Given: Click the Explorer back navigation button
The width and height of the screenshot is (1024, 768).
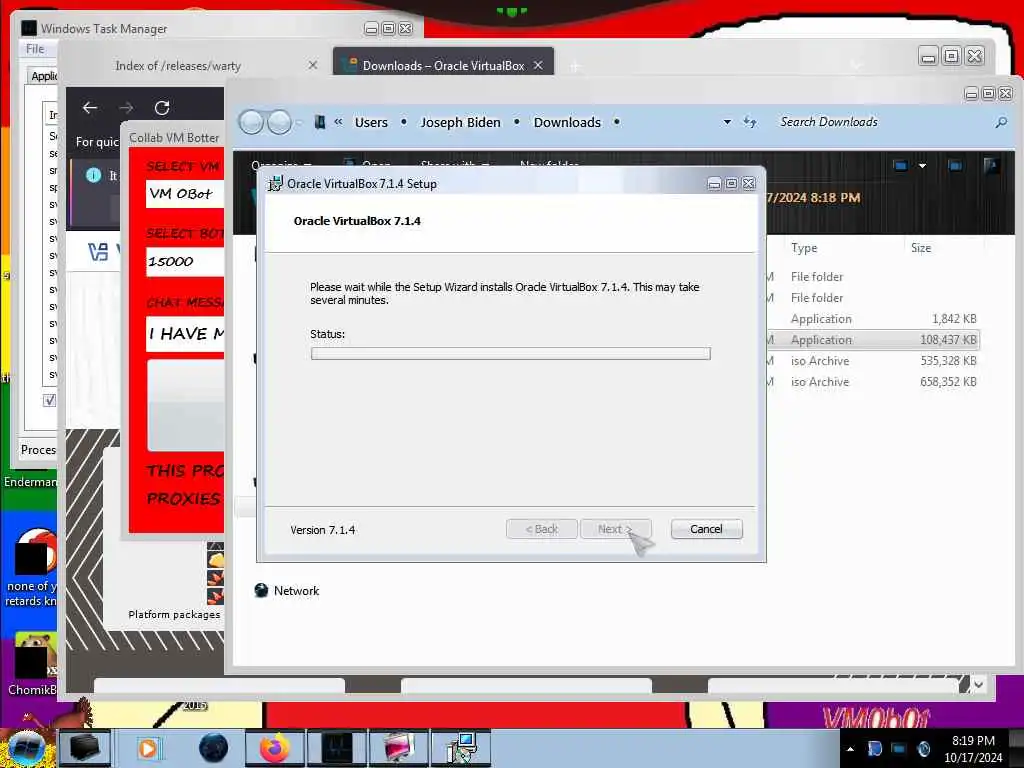Looking at the screenshot, I should pyautogui.click(x=251, y=122).
